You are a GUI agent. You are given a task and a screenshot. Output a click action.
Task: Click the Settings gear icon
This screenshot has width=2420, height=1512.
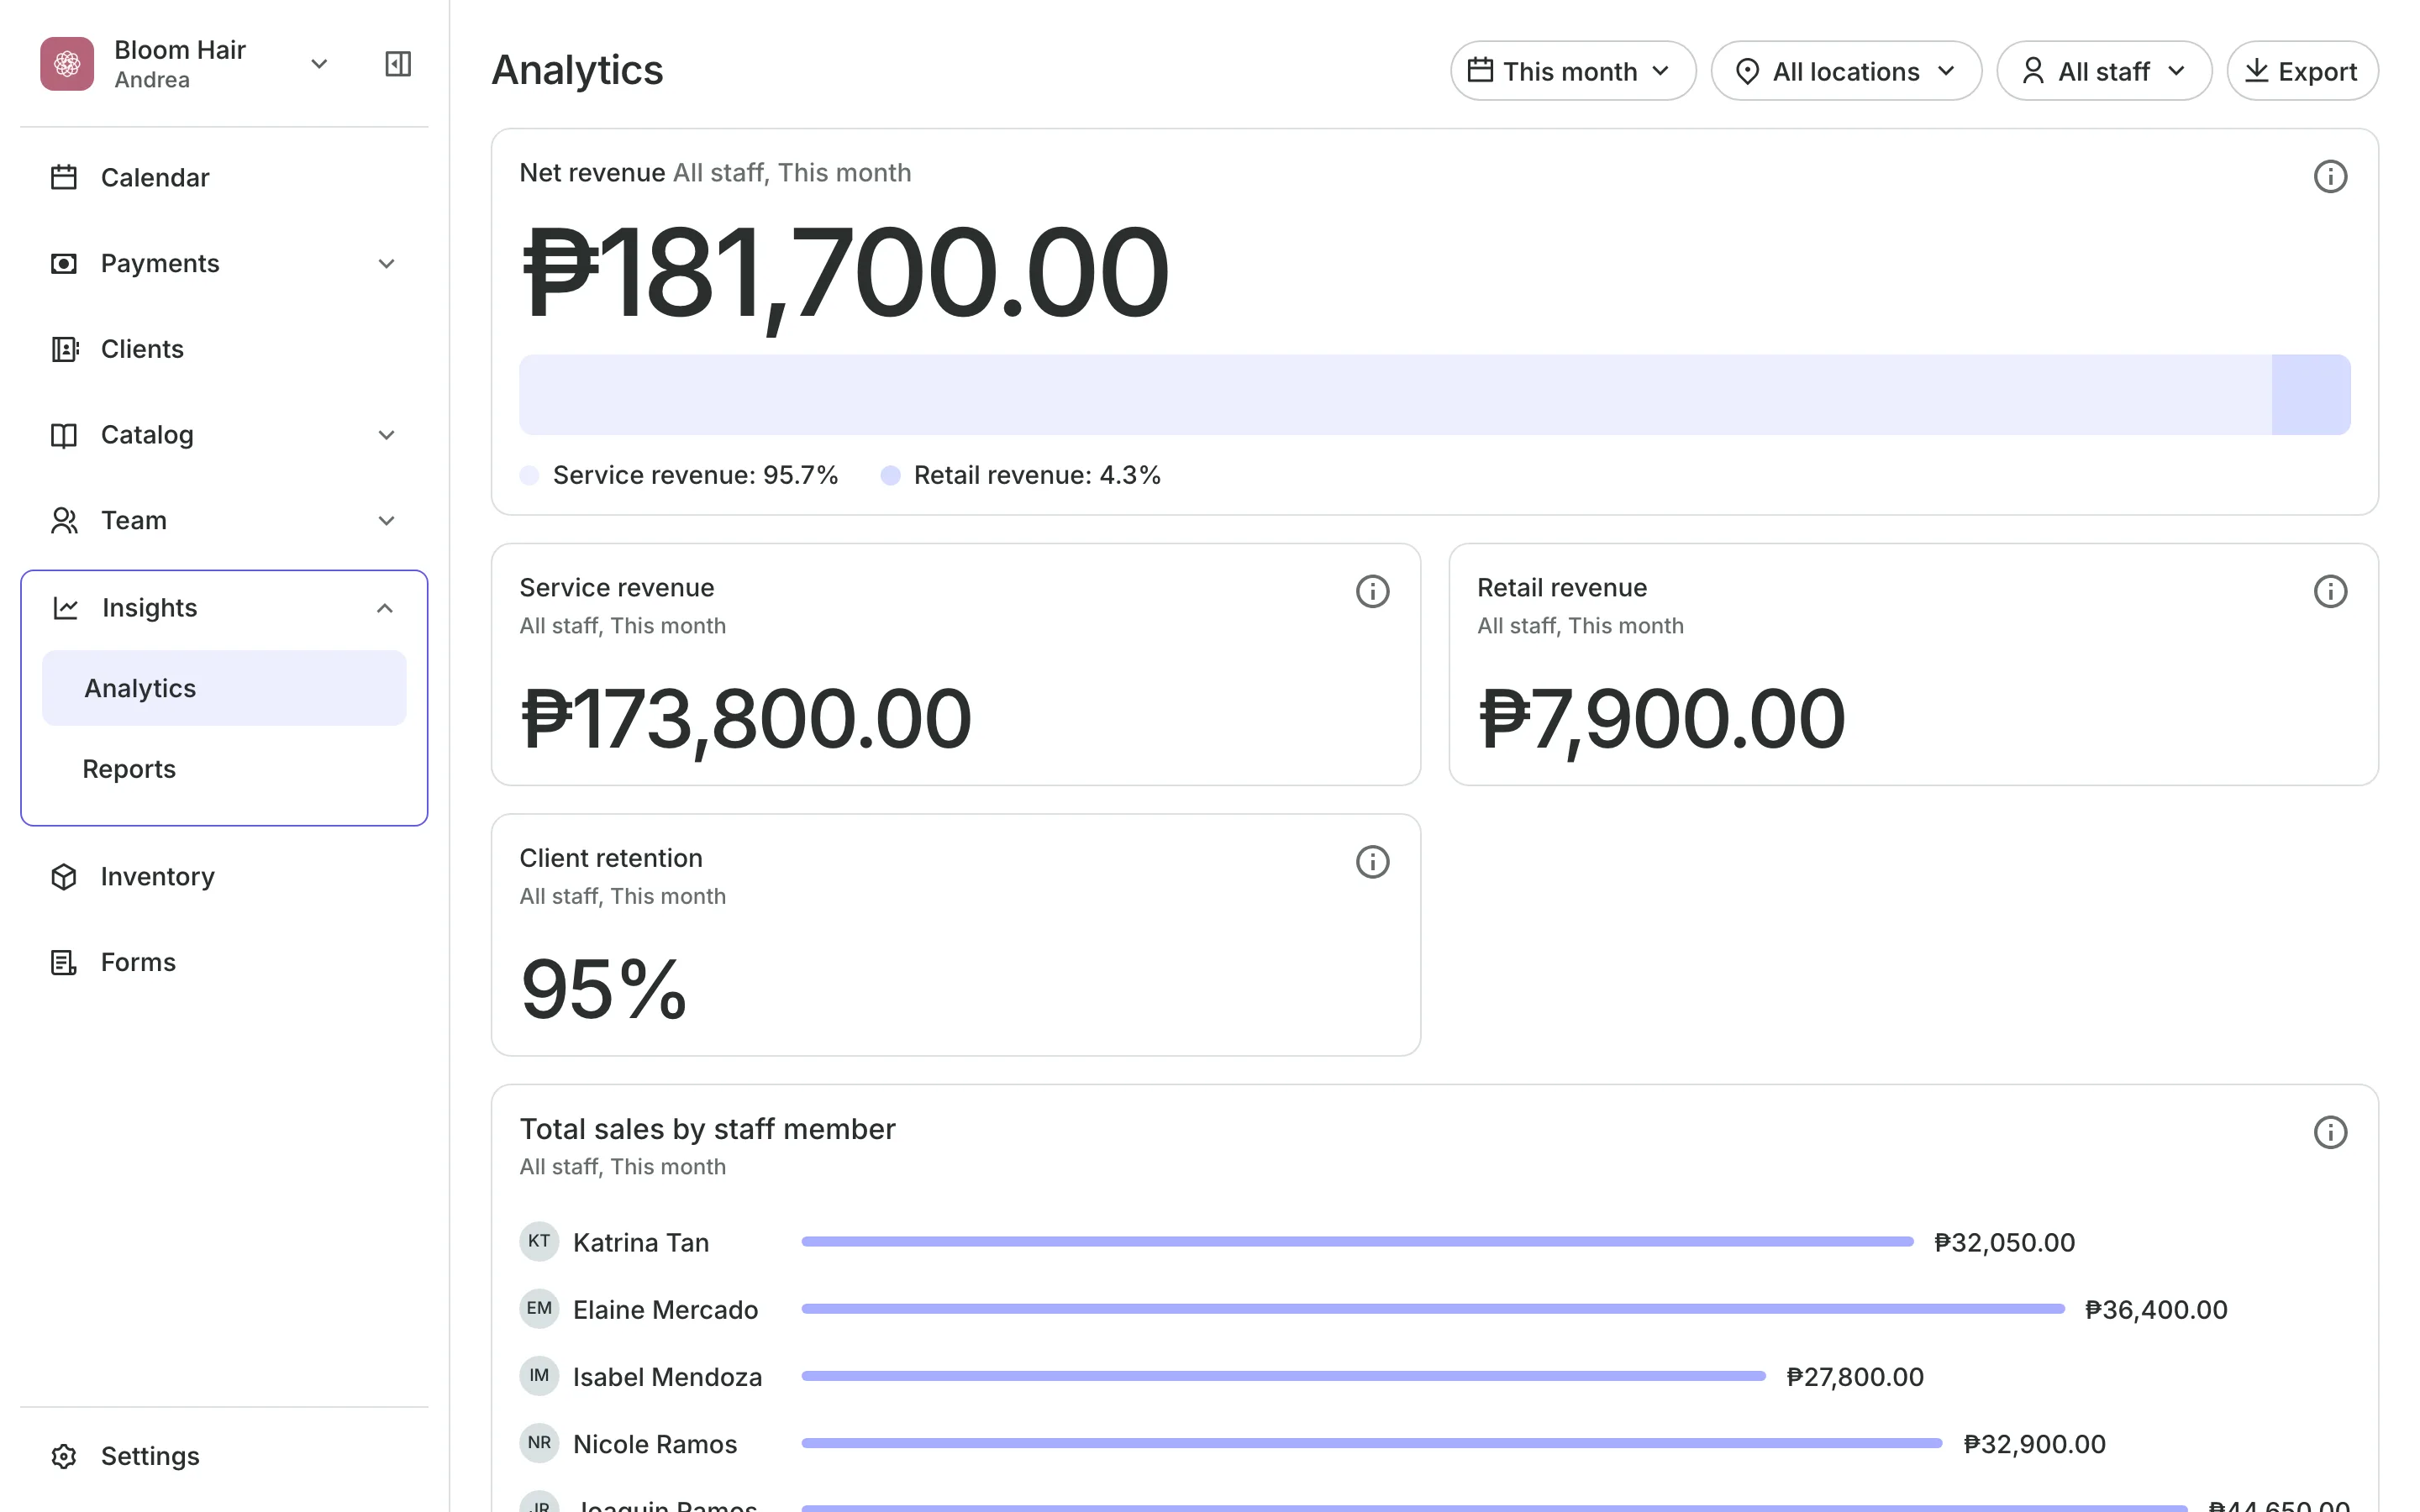pos(64,1456)
